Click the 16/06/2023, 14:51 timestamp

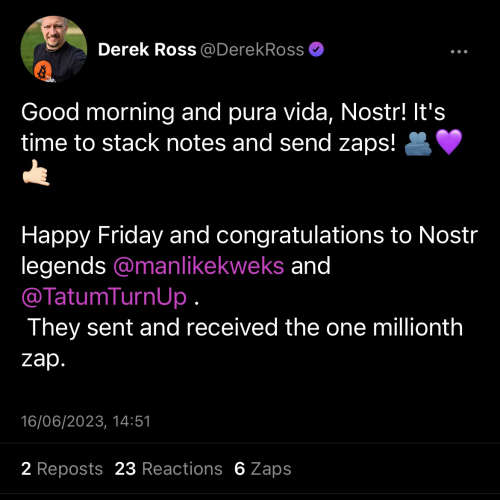coord(86,421)
